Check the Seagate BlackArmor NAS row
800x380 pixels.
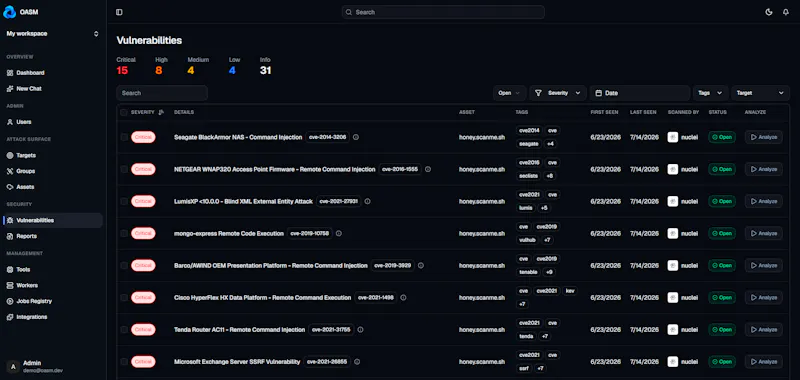click(x=124, y=137)
